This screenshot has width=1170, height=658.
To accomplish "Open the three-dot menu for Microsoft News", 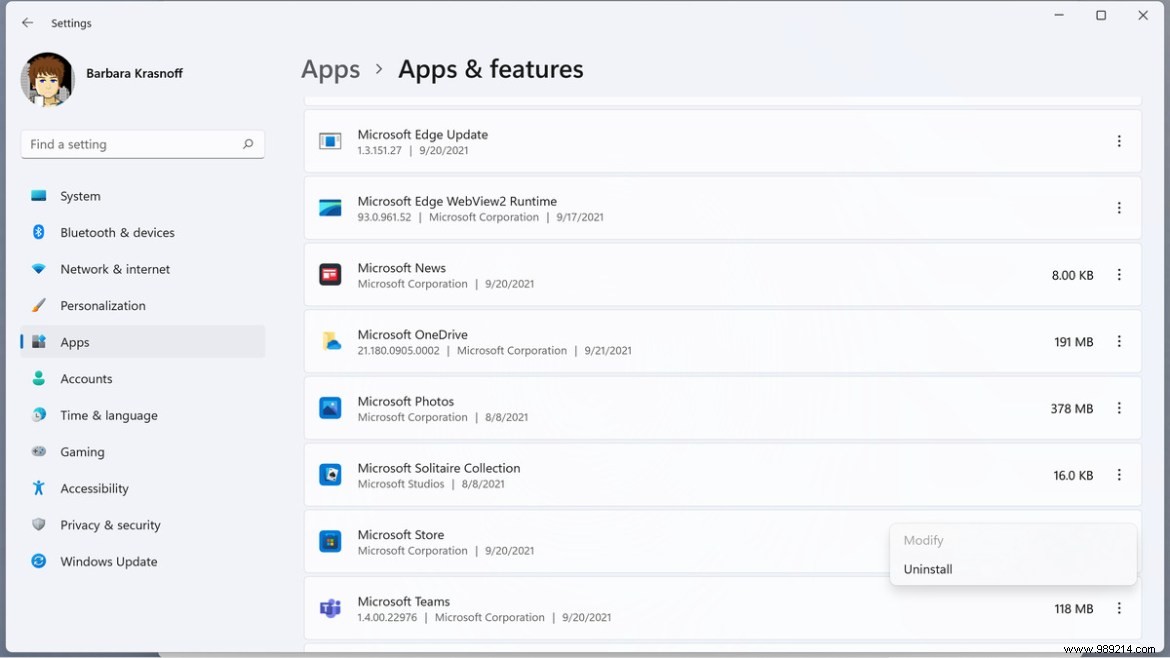I will [1119, 274].
